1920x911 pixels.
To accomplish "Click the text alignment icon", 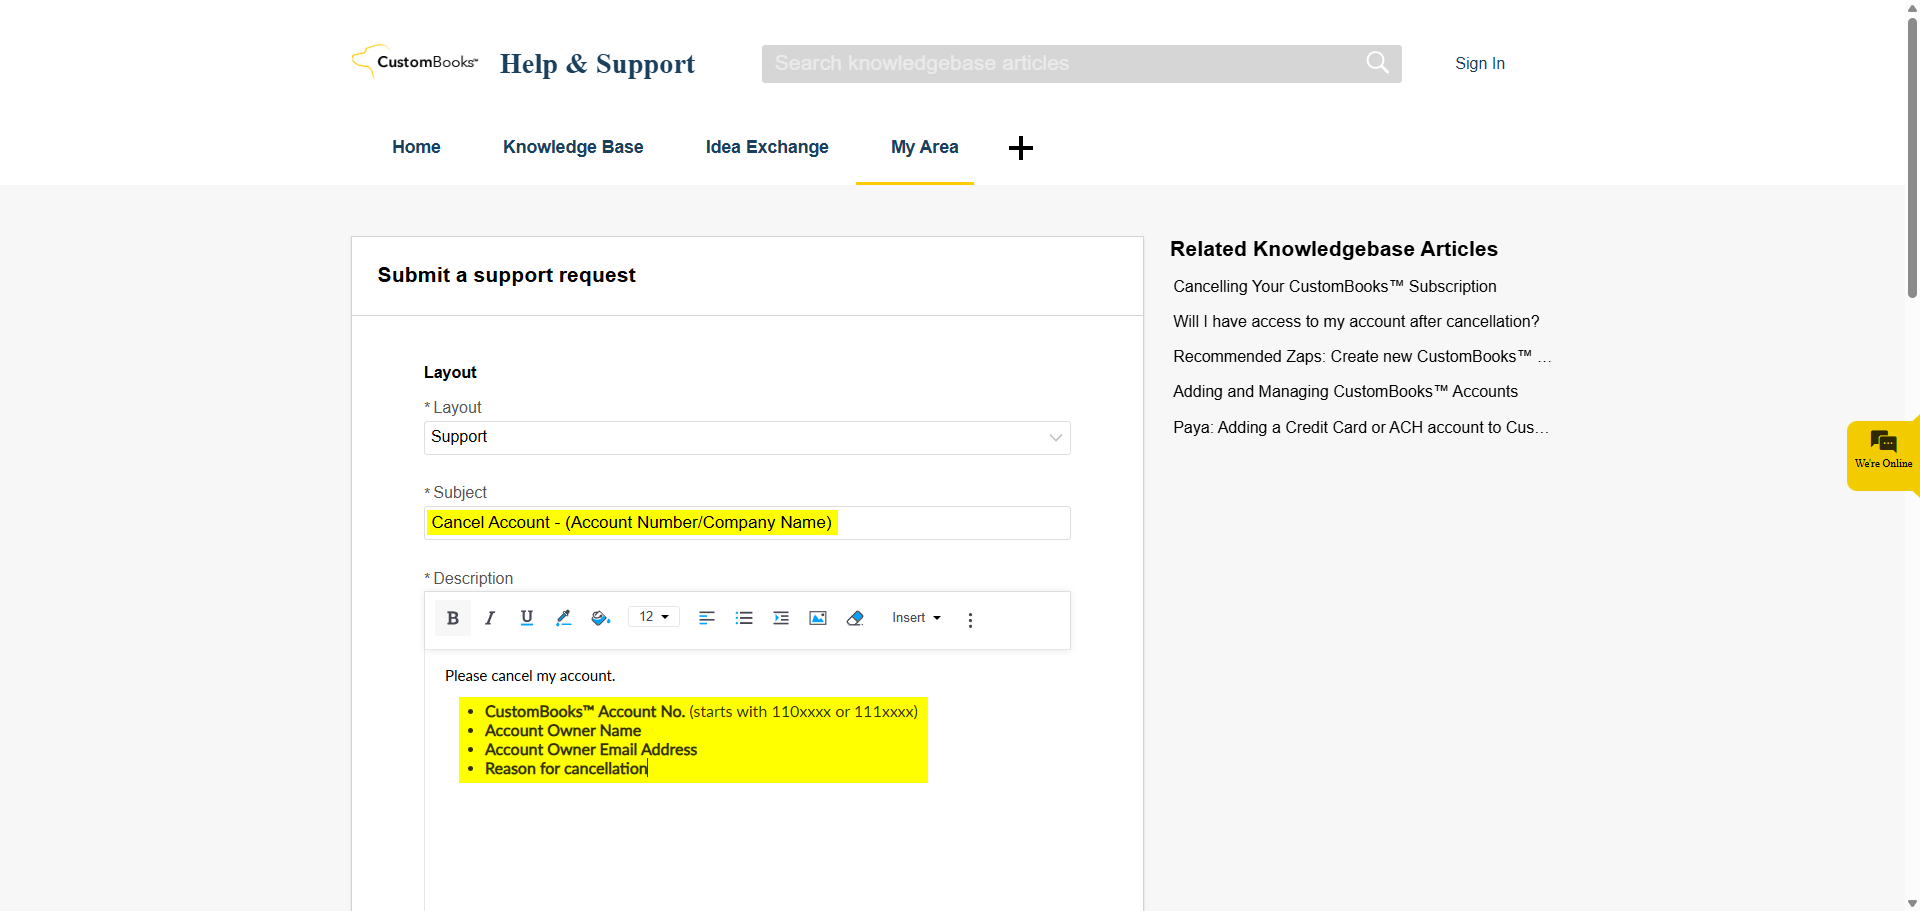I will pos(707,618).
